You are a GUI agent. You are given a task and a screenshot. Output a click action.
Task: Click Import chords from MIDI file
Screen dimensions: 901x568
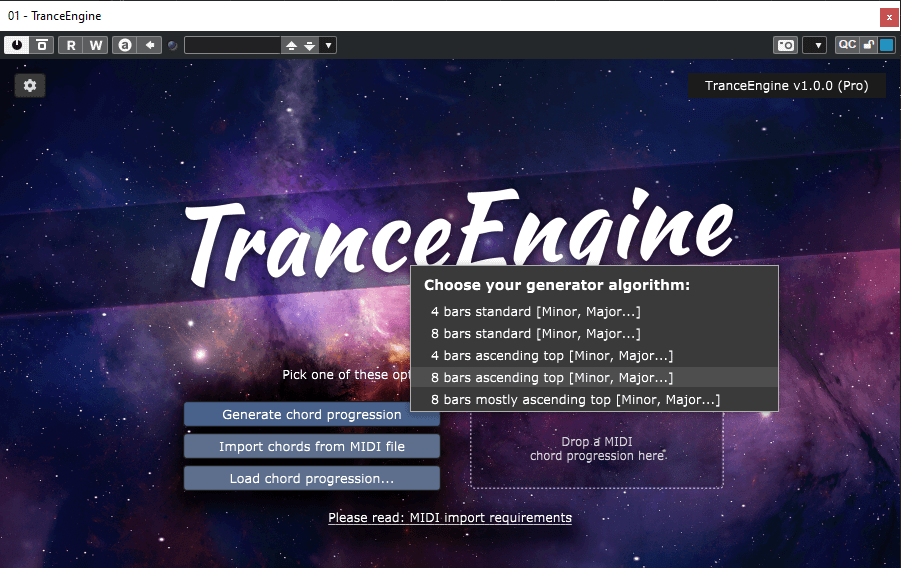[312, 446]
